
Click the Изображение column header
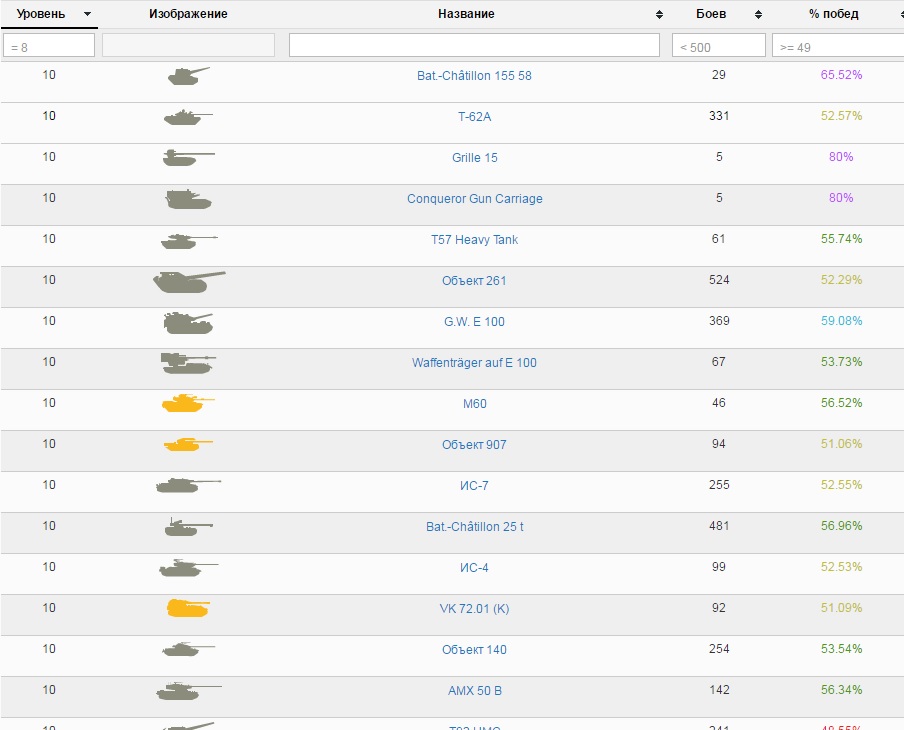click(188, 14)
